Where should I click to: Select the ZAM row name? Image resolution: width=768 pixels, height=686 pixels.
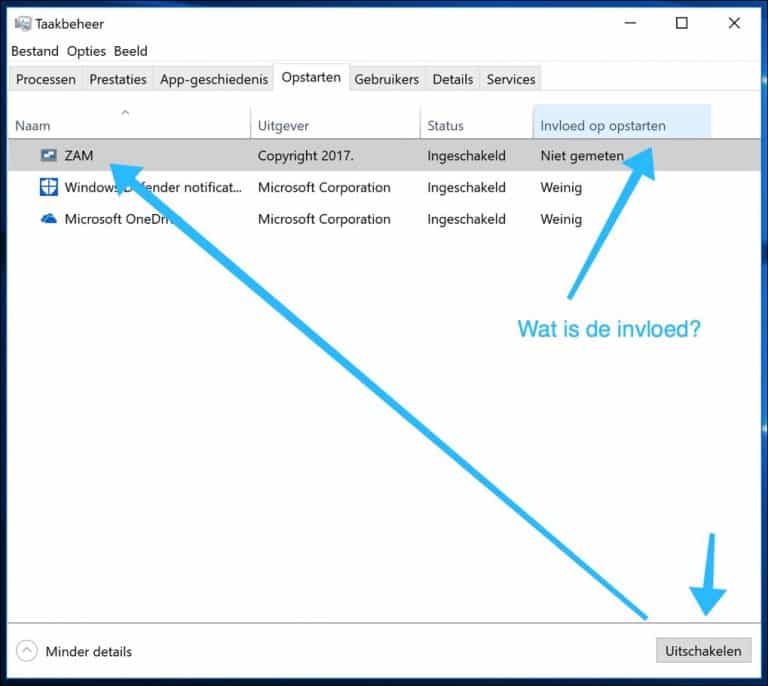tap(78, 156)
